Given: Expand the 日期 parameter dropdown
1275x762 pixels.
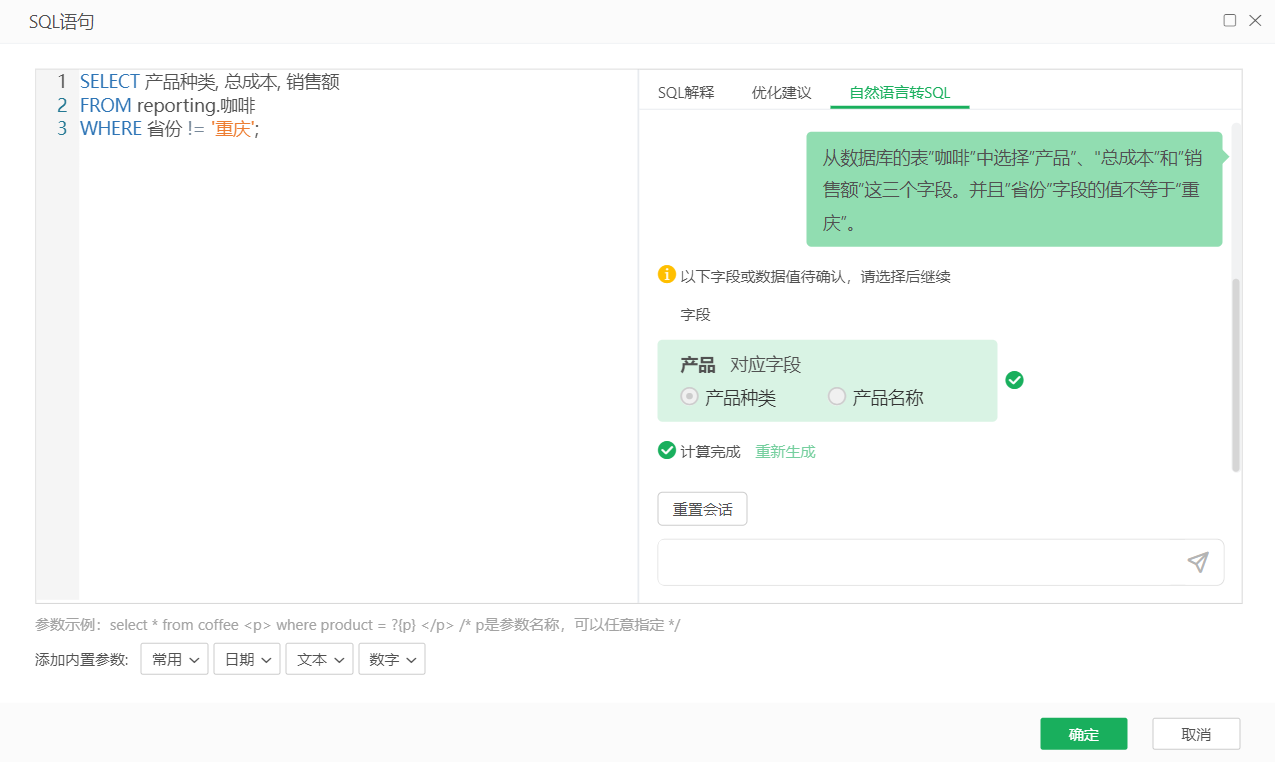Looking at the screenshot, I should 246,659.
